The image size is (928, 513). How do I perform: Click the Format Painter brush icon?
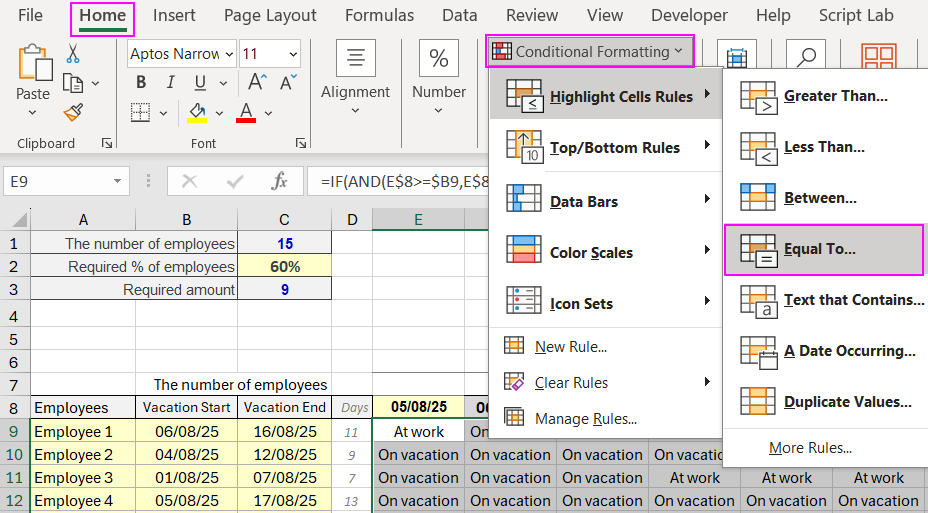coord(73,112)
